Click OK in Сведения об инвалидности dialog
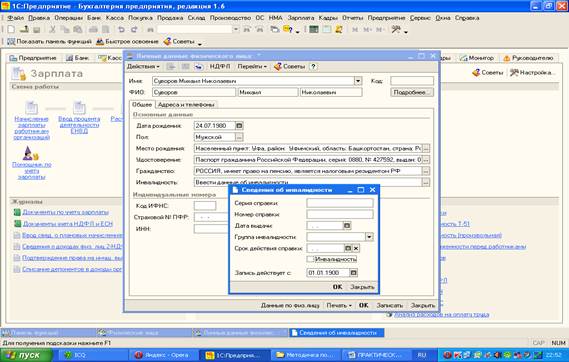The height and width of the screenshot is (362, 569). [337, 287]
